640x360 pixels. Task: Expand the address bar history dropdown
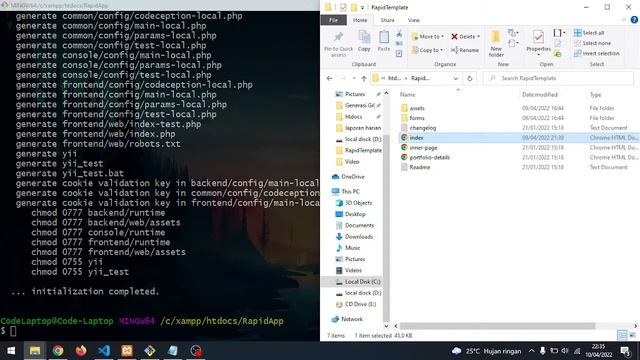tap(456, 78)
